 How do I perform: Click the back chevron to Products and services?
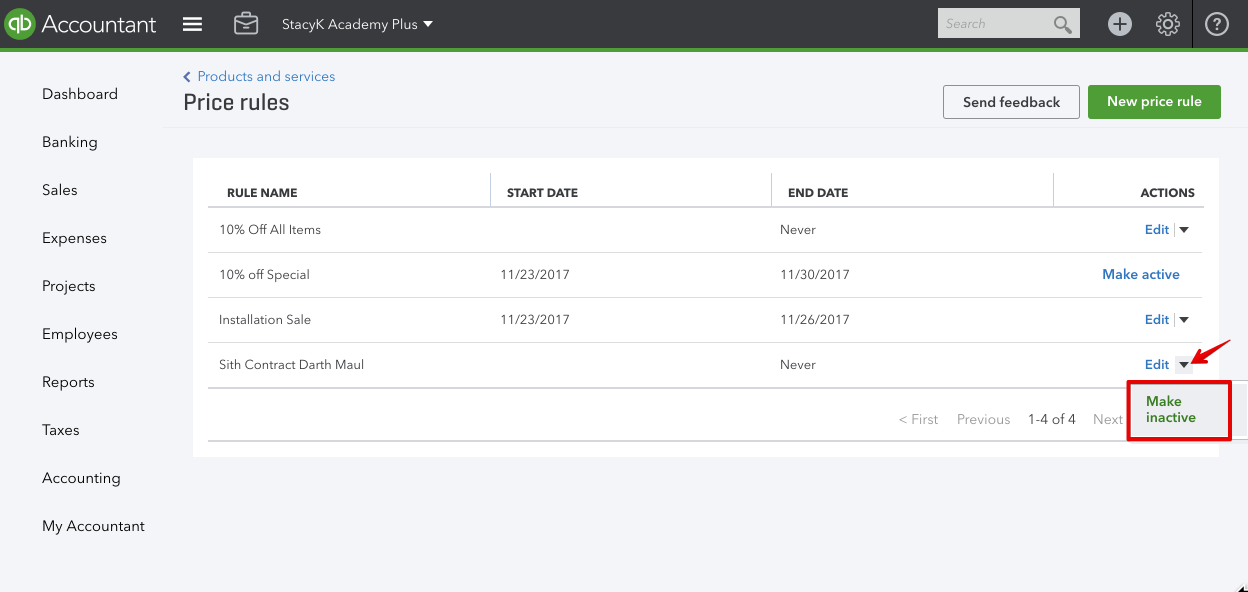(x=186, y=76)
